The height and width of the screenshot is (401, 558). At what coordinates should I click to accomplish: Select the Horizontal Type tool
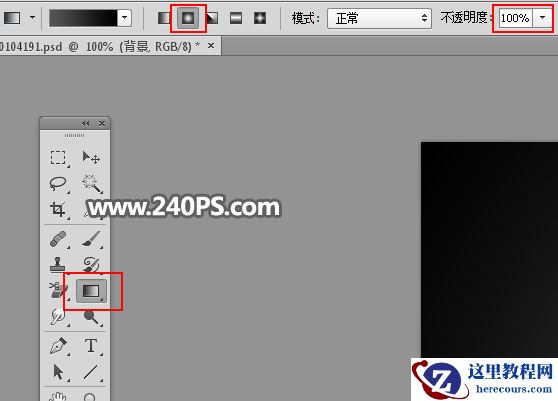[91, 346]
